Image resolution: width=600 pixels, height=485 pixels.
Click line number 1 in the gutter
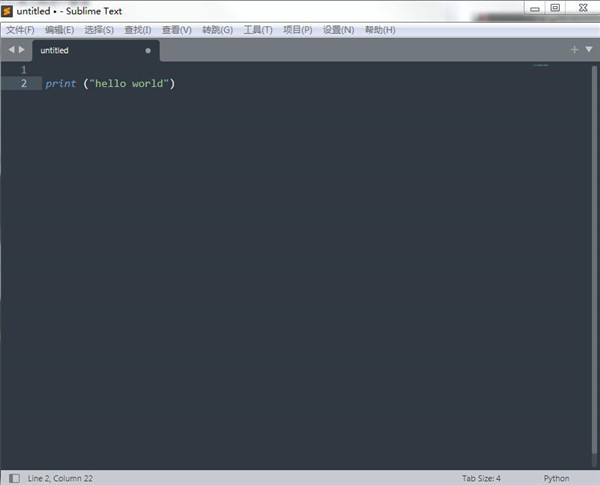pos(24,69)
